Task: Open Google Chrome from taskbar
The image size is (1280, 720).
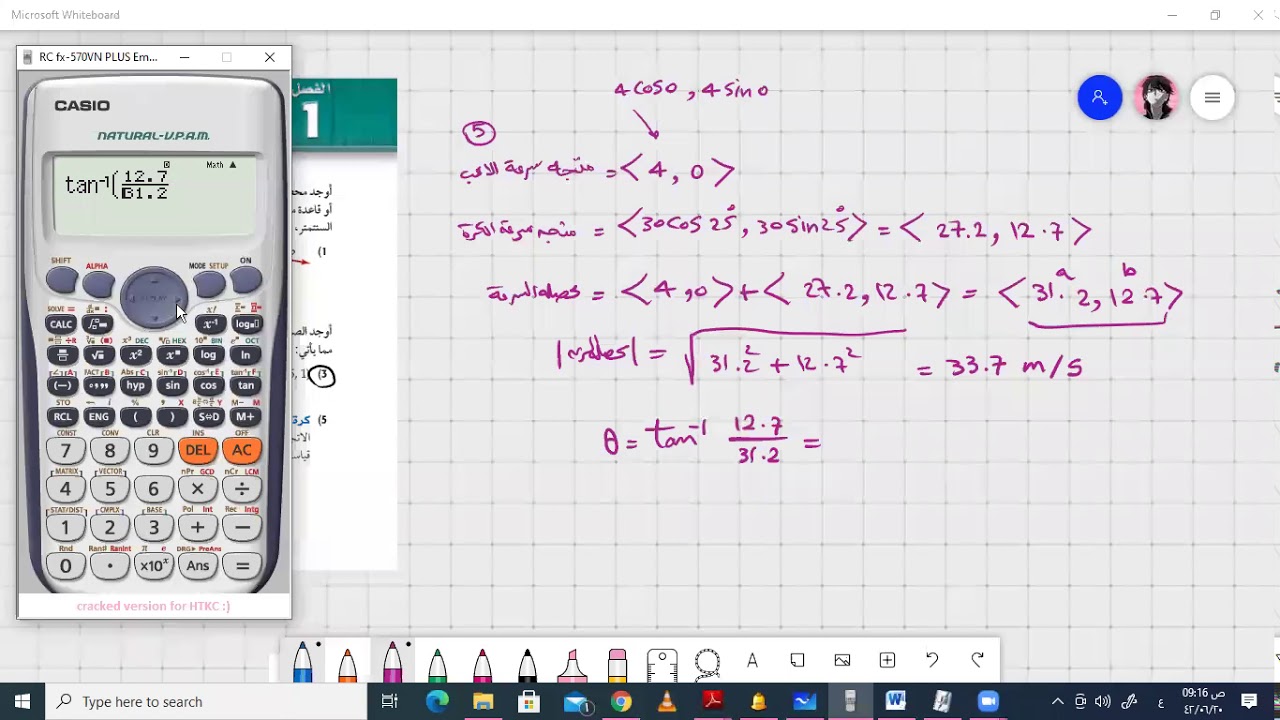Action: (x=621, y=702)
